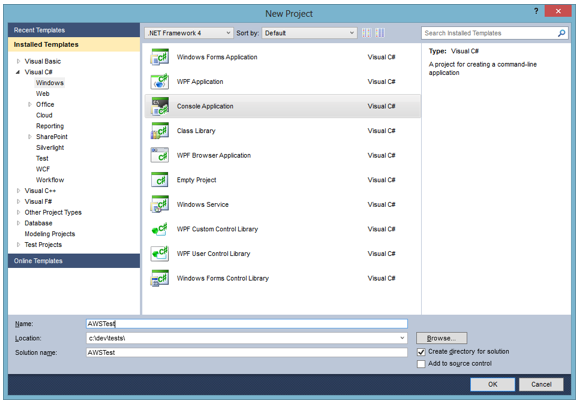Click the help question mark icon
Screen dimensions: 580x406
coord(536,11)
